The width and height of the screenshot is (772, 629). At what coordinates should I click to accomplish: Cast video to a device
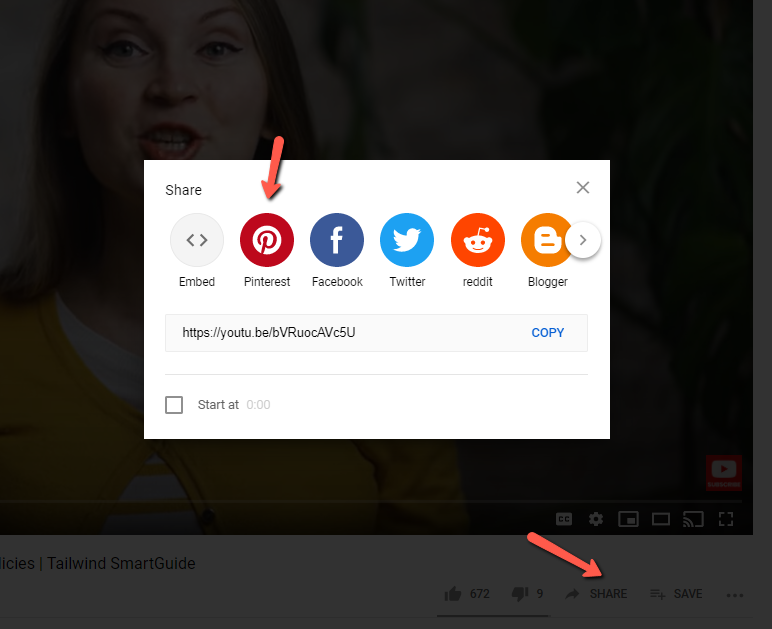[693, 519]
